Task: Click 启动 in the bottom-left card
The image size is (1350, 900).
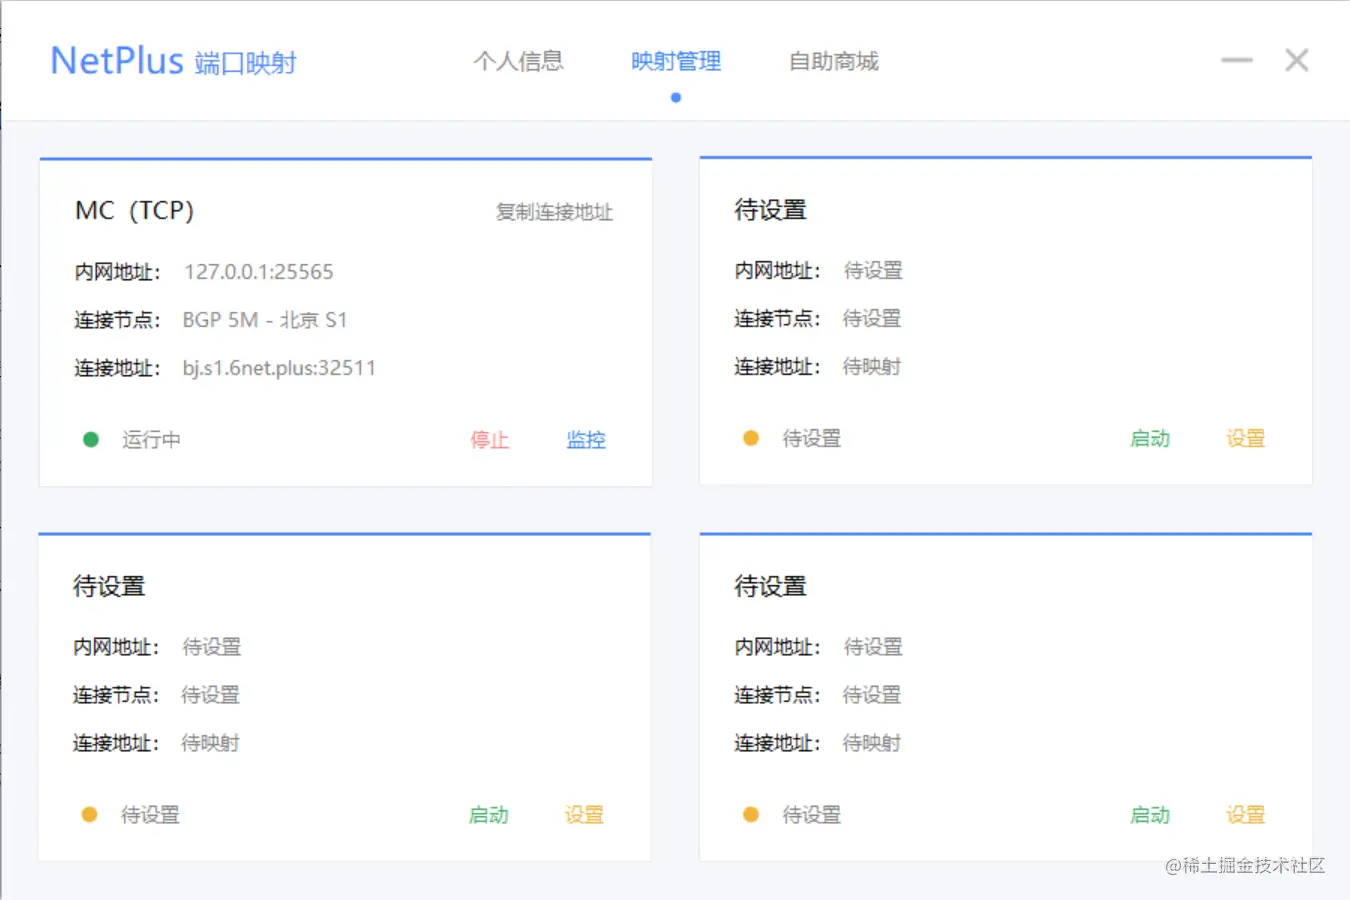Action: (x=489, y=816)
